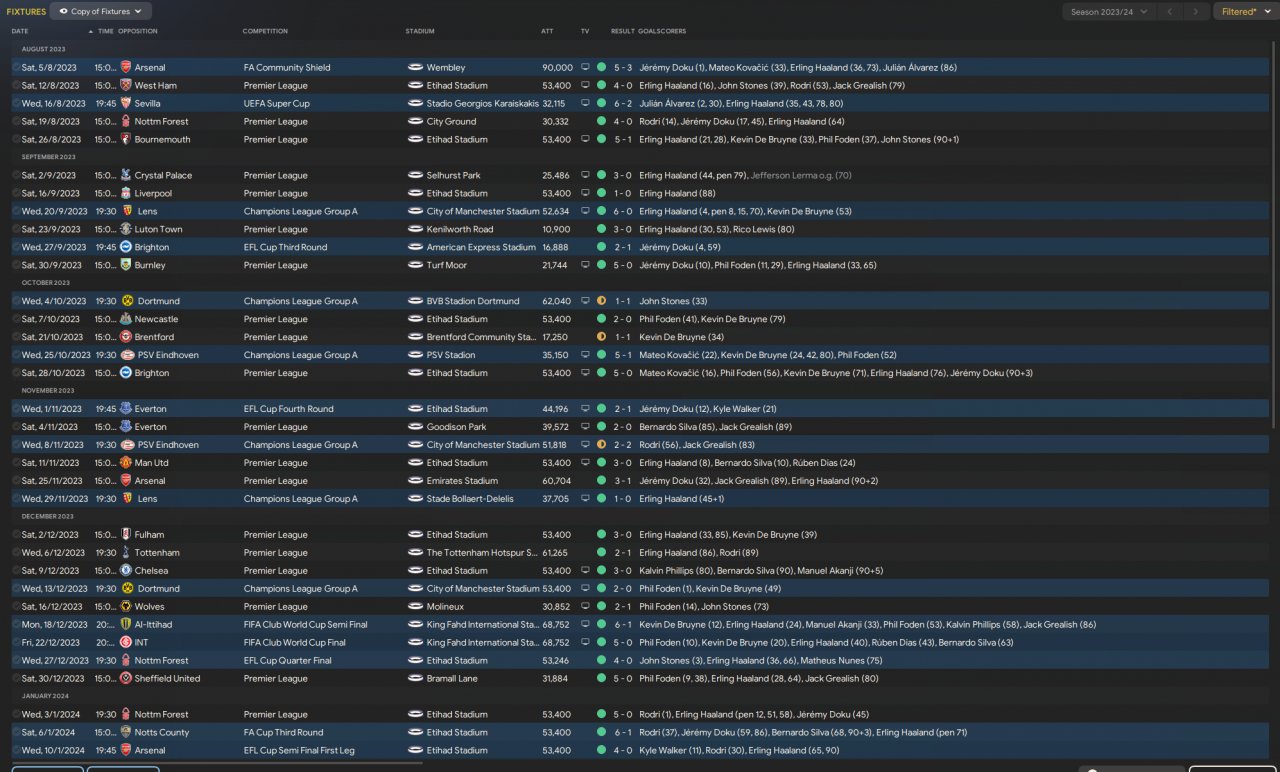Click the Brentford club badge

(x=126, y=338)
